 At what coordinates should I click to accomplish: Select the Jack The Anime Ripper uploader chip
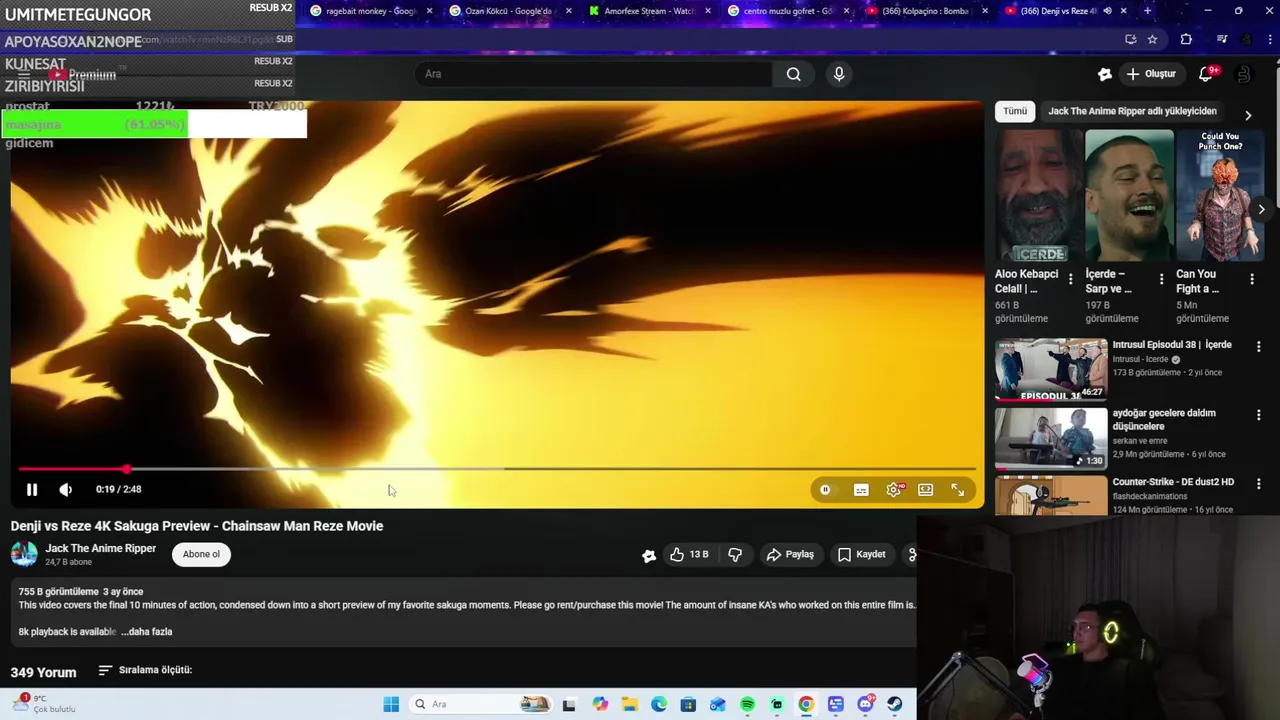1132,111
